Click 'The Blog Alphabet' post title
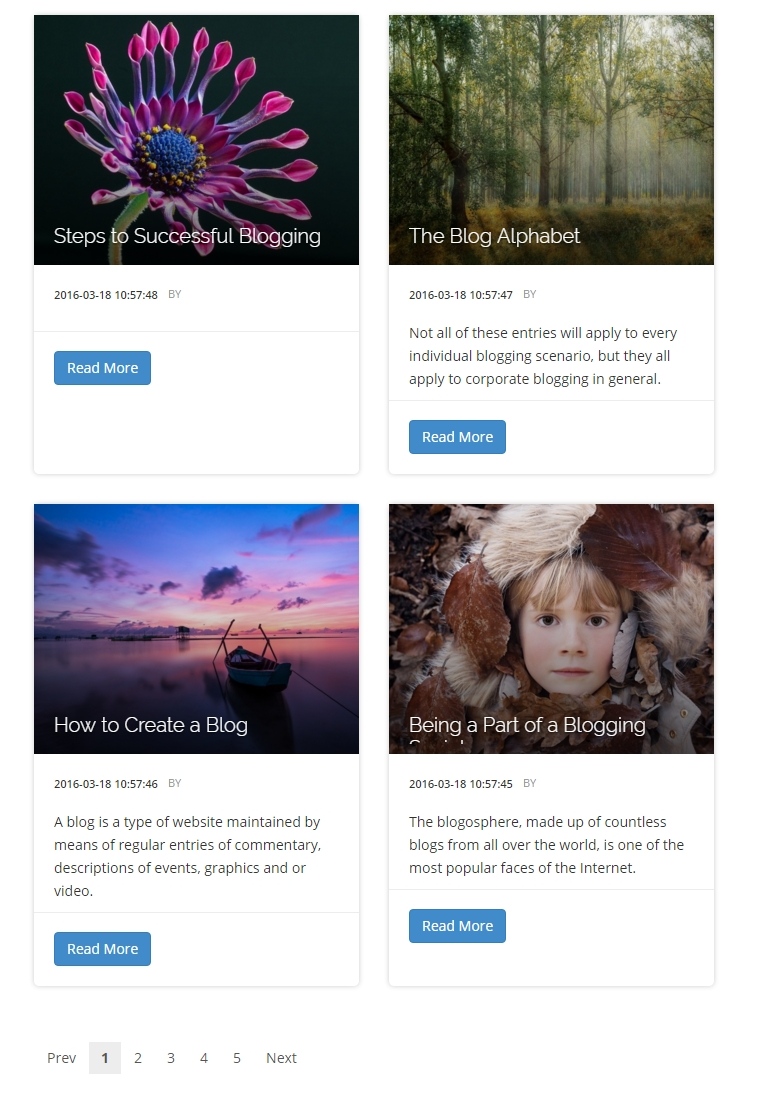This screenshot has width=768, height=1120. point(494,236)
